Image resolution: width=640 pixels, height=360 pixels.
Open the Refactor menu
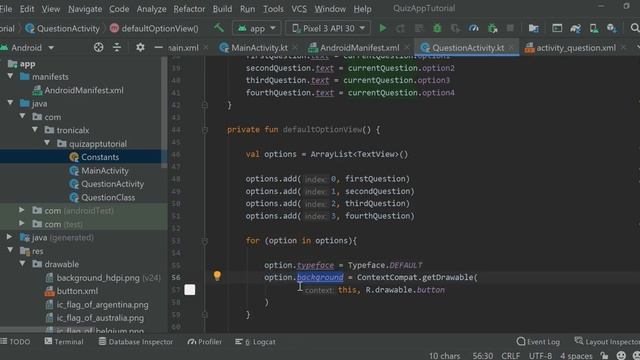[x=189, y=9]
